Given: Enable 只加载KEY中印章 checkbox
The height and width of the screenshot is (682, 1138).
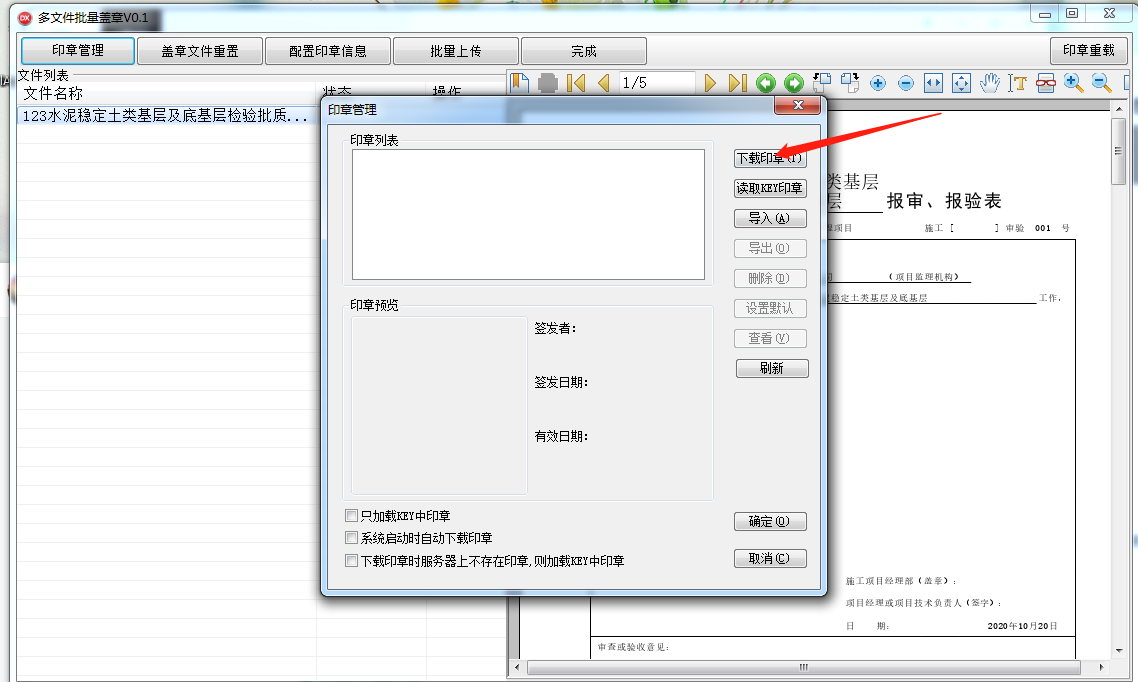Looking at the screenshot, I should 351,516.
